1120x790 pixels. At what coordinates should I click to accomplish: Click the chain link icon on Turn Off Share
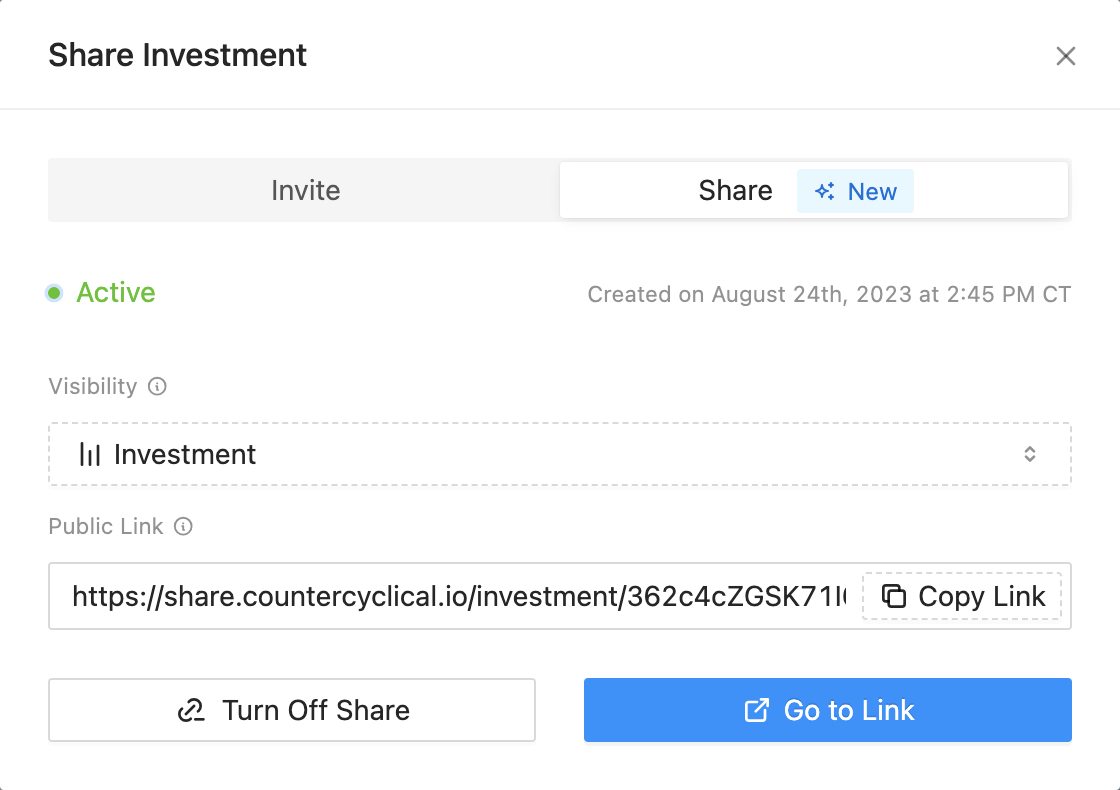coord(191,711)
